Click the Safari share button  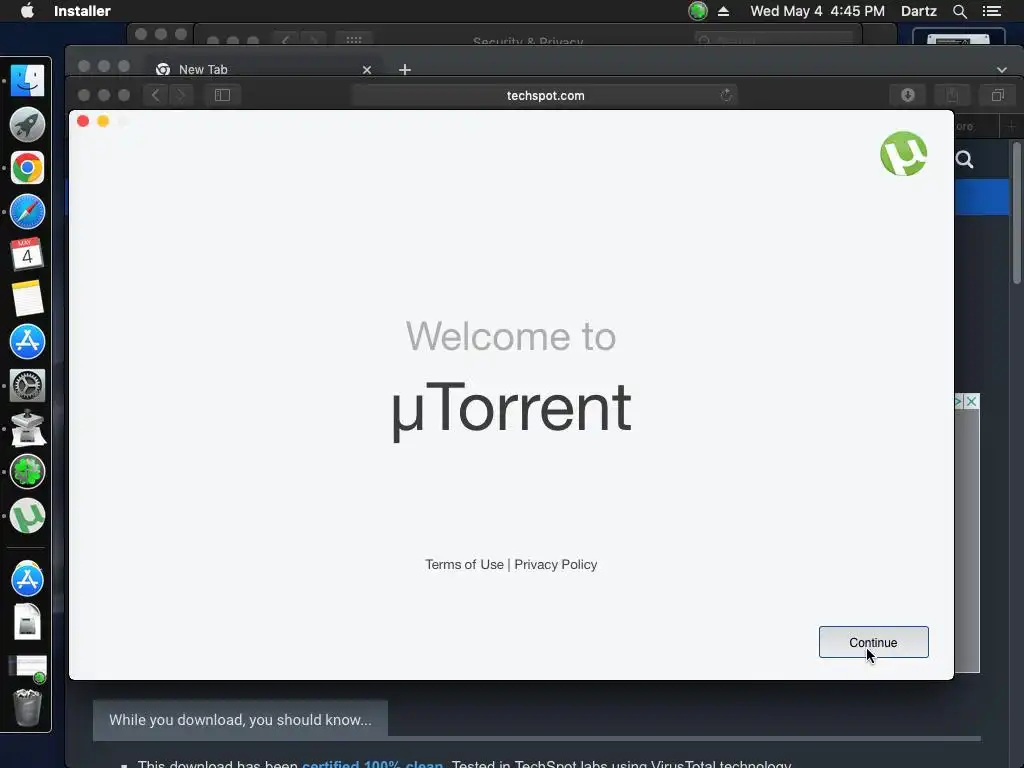tap(952, 95)
